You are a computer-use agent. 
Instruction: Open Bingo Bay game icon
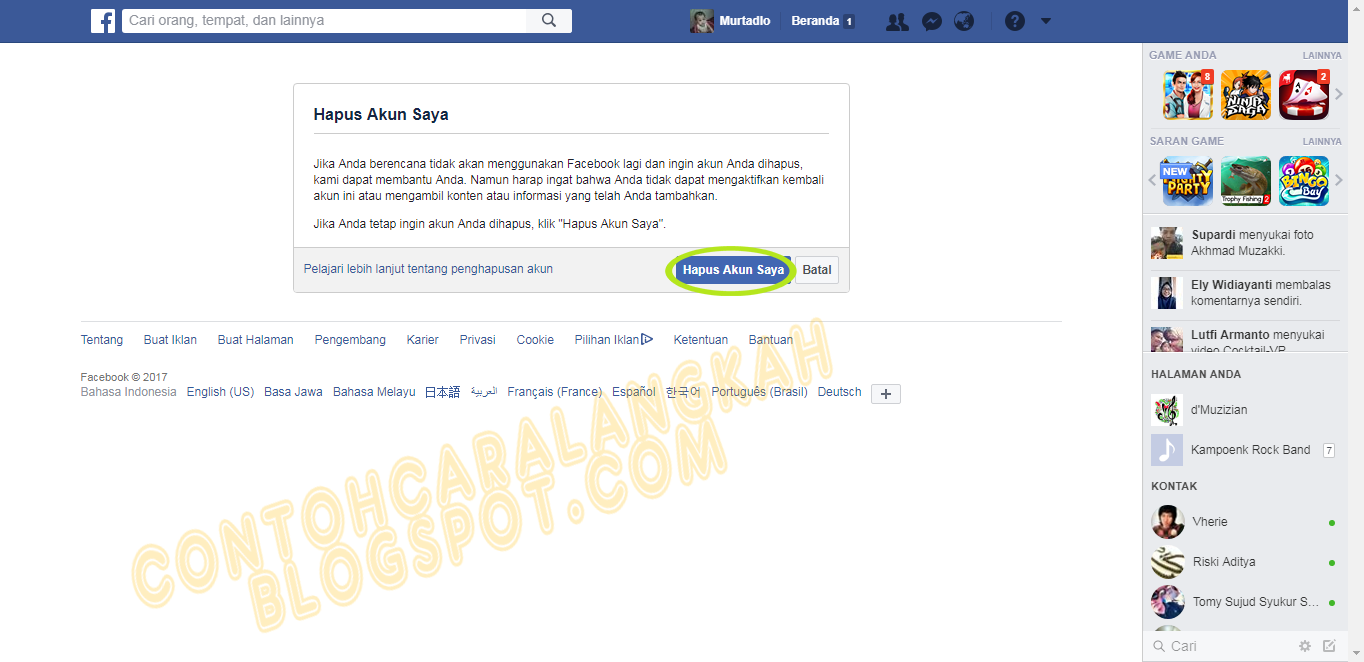[1304, 181]
